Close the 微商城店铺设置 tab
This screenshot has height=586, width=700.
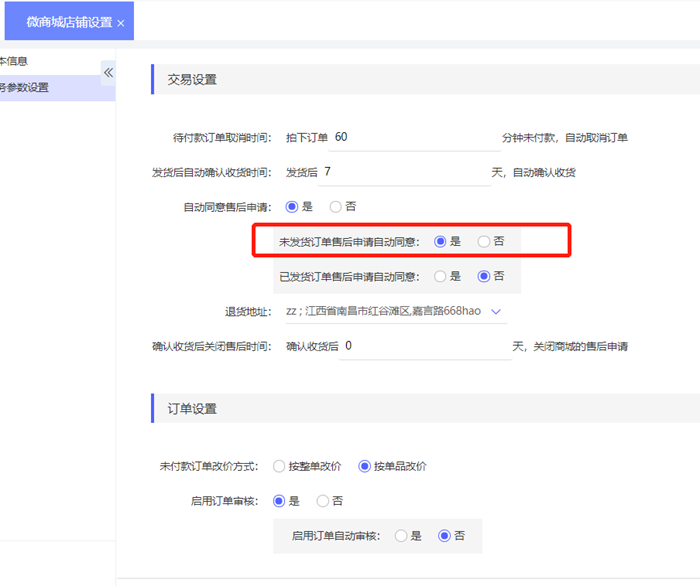(121, 22)
